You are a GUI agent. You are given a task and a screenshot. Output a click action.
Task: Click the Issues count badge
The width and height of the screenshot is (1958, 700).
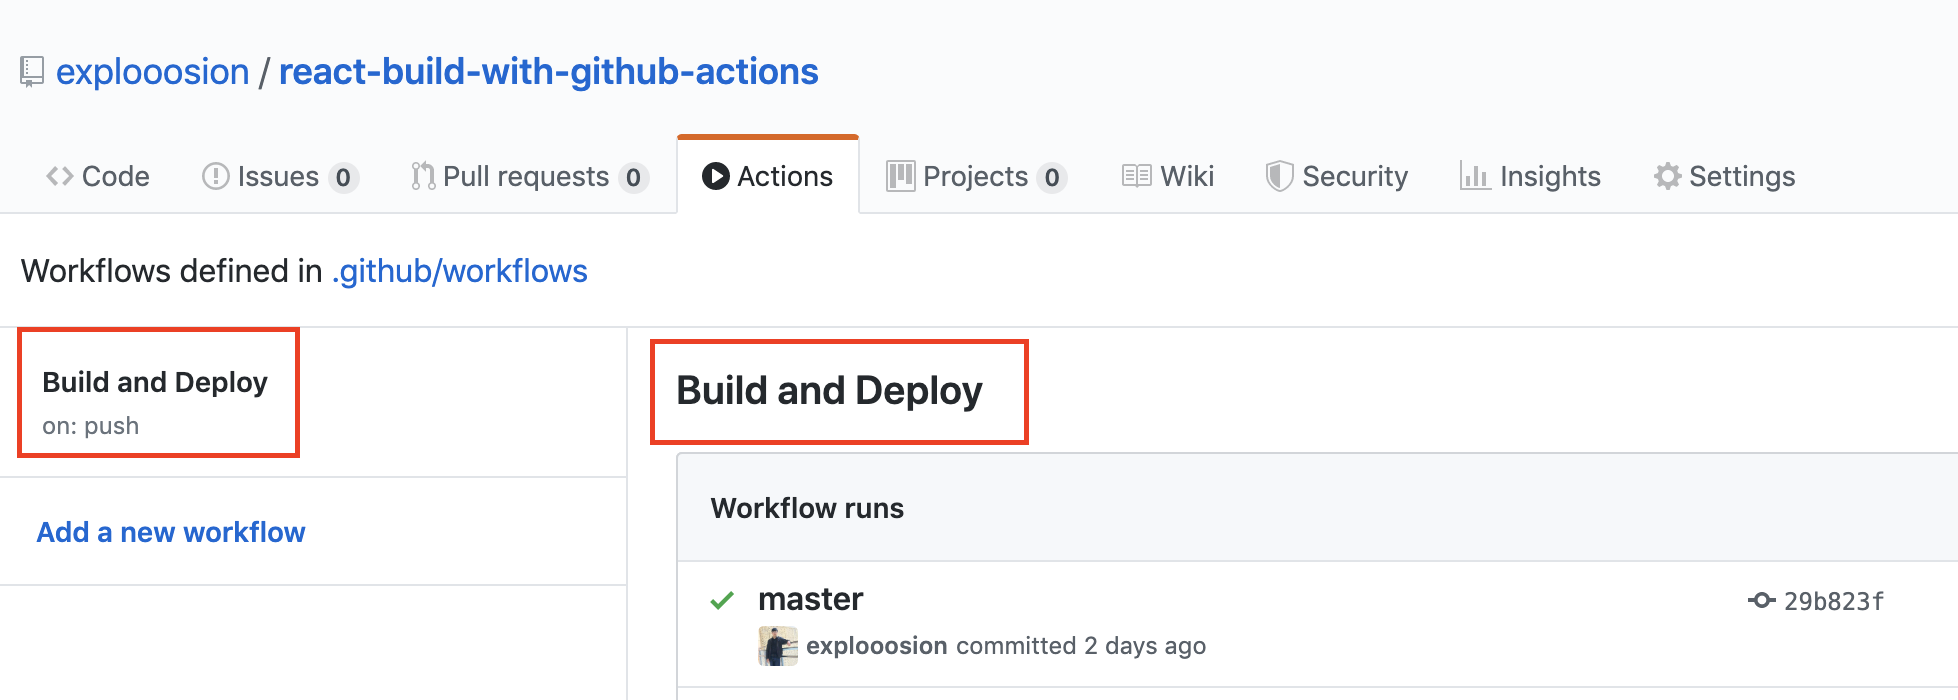tap(343, 177)
